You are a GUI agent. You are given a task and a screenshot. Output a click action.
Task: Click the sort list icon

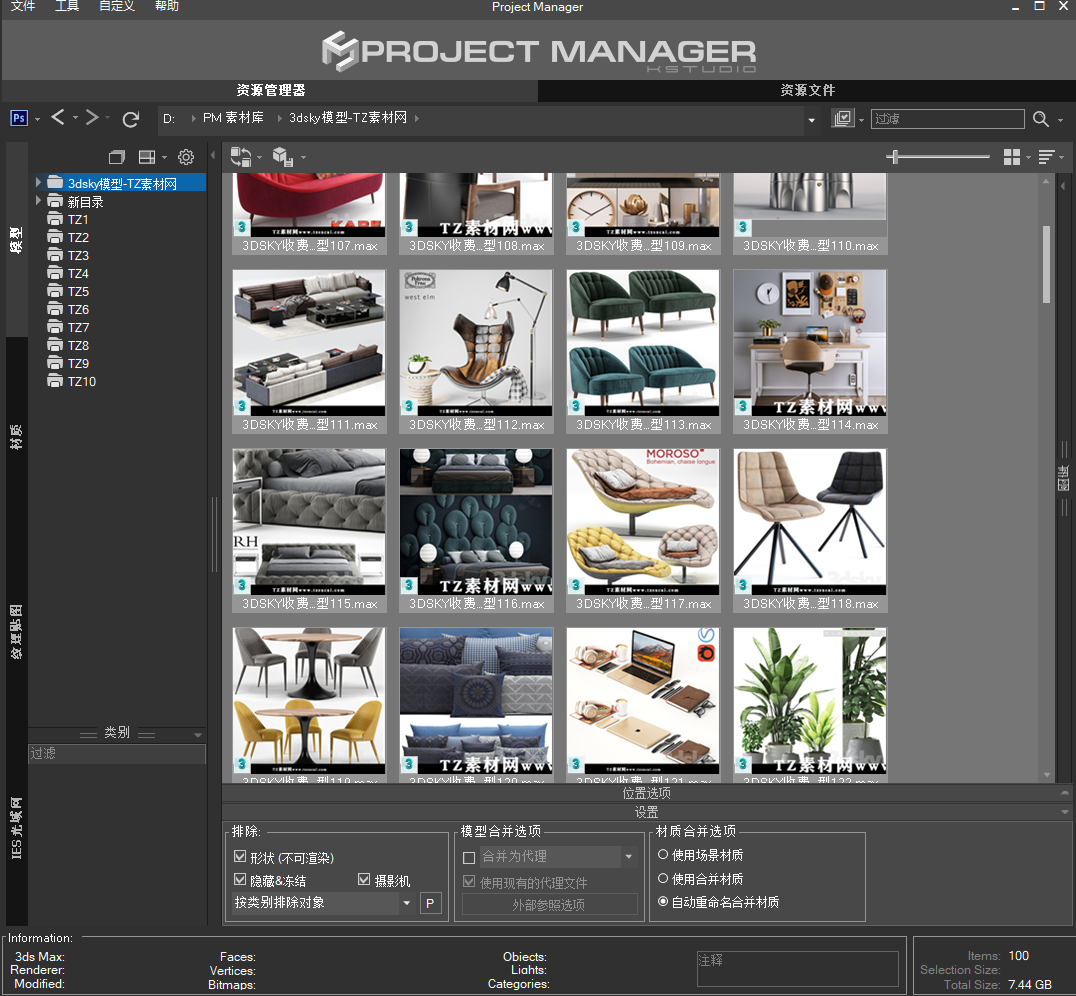coord(1046,157)
